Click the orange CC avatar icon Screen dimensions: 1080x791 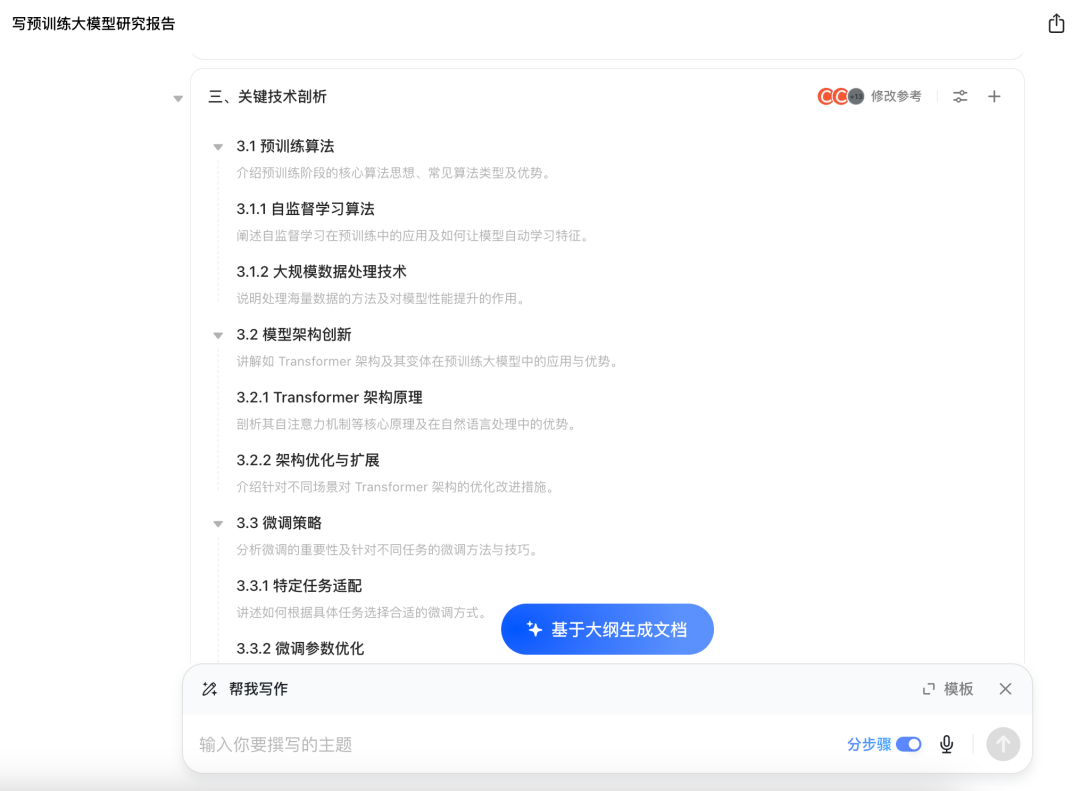(826, 96)
